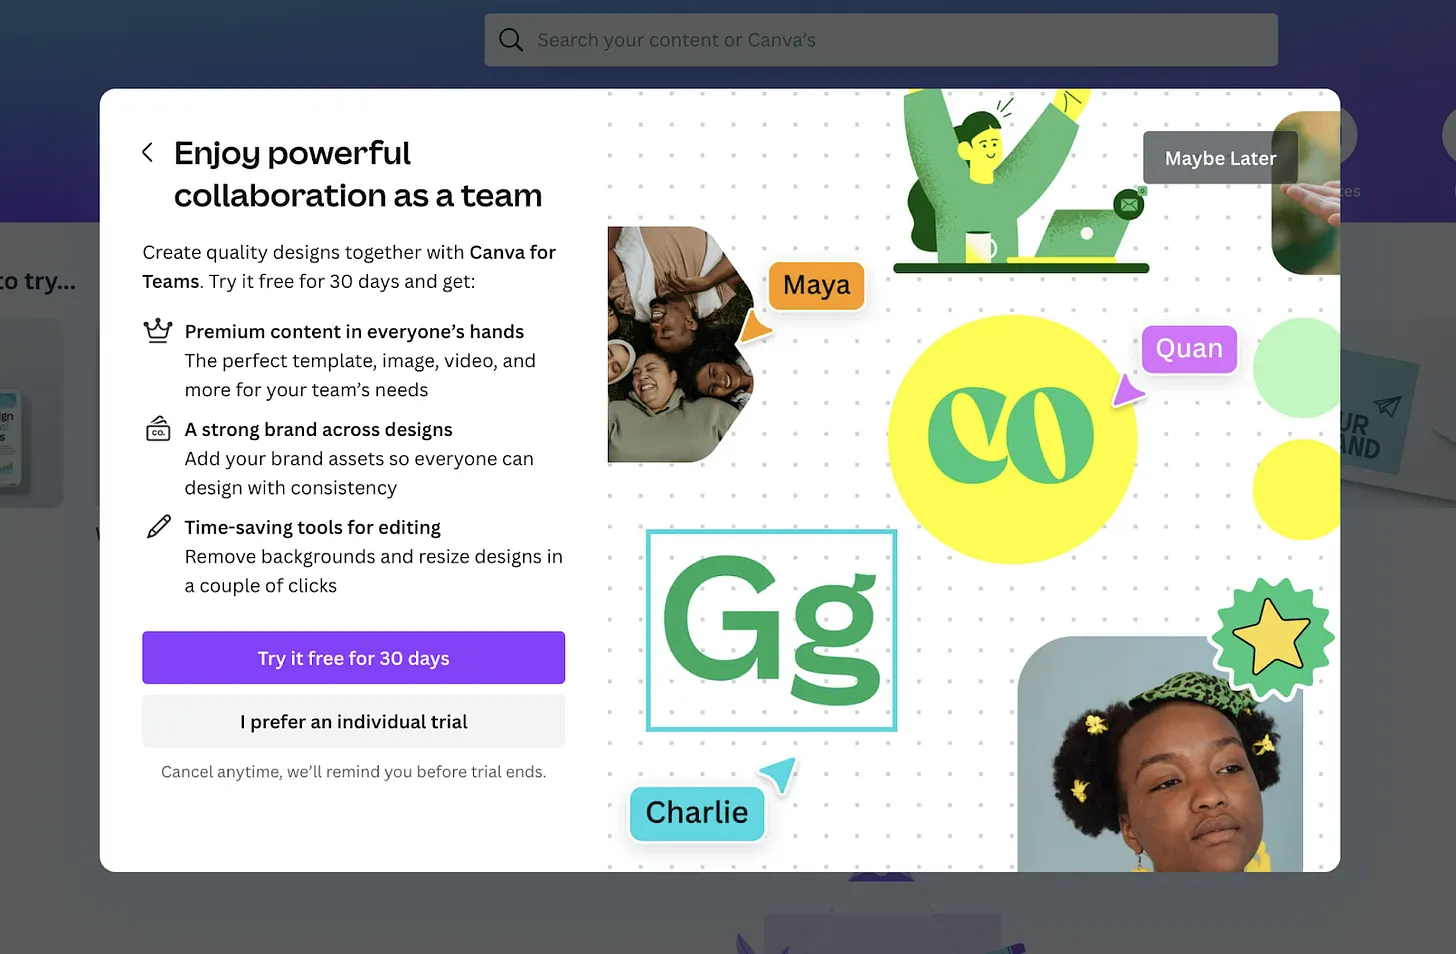The image size is (1456, 954).
Task: Click 'The perfect template, image, video' description
Action: [360, 375]
